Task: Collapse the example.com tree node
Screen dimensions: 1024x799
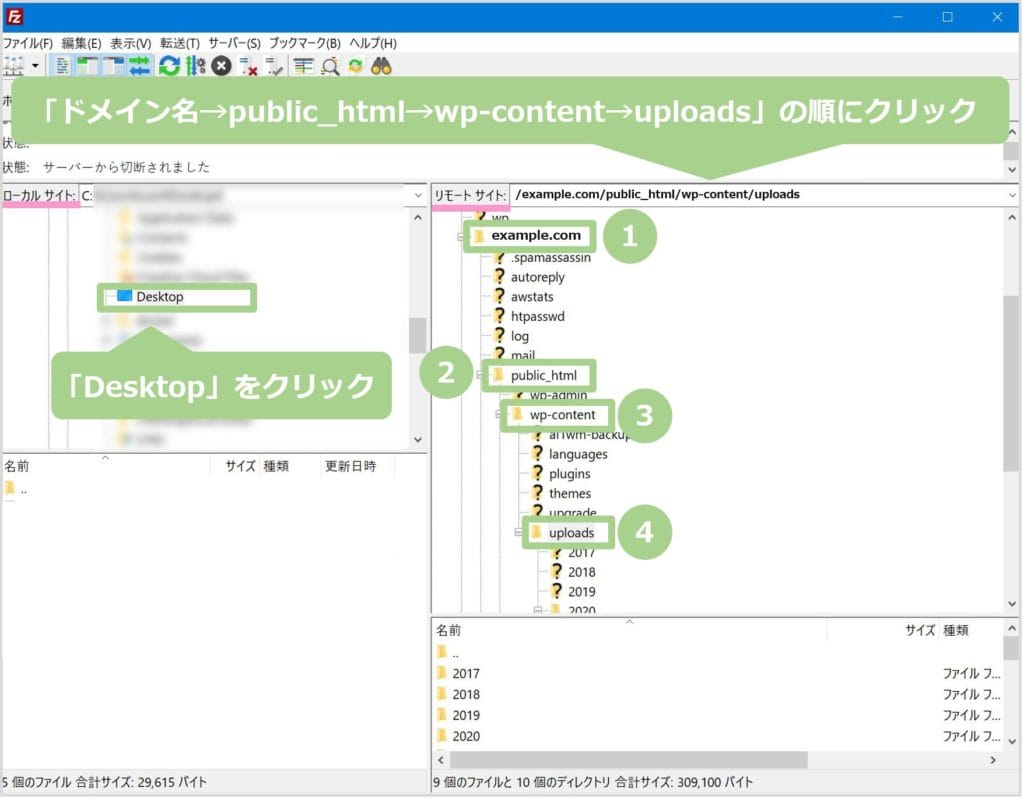Action: click(460, 236)
